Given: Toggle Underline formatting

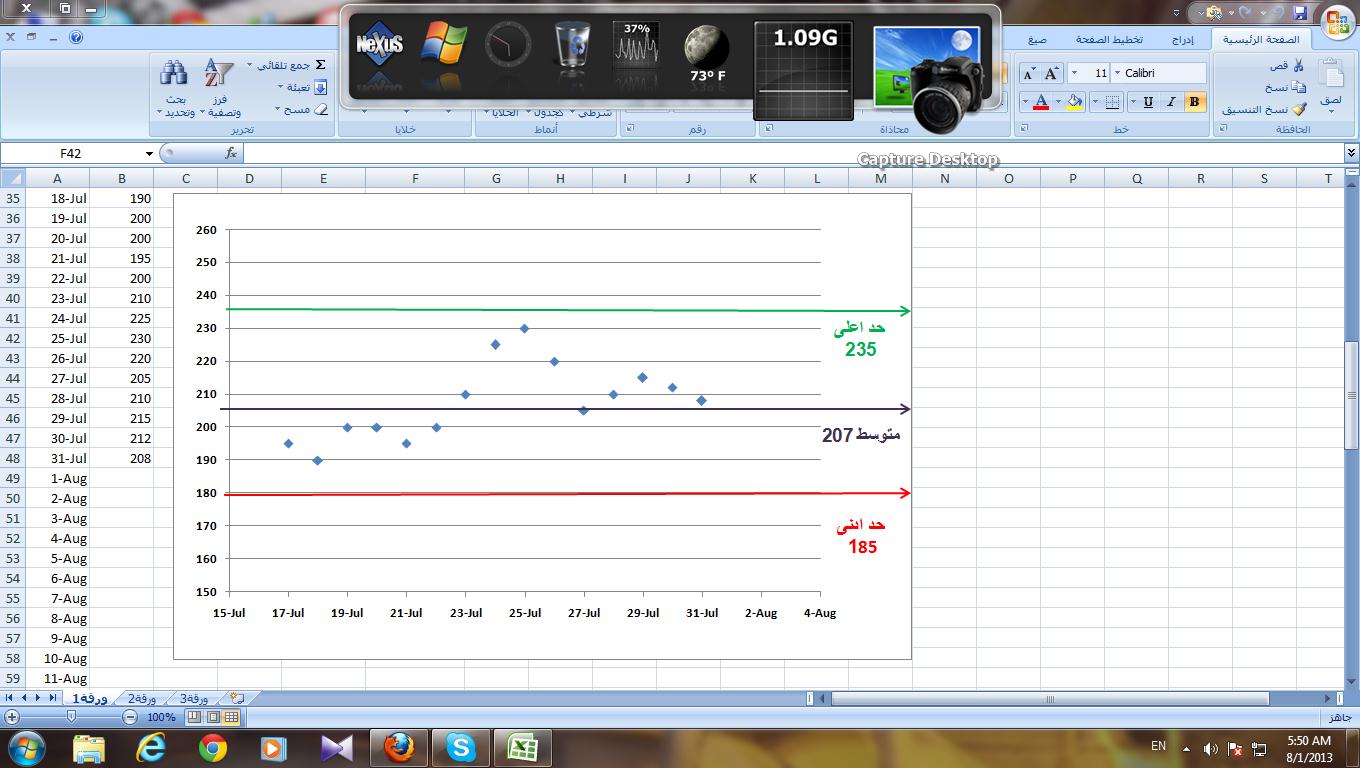Looking at the screenshot, I should 1148,102.
